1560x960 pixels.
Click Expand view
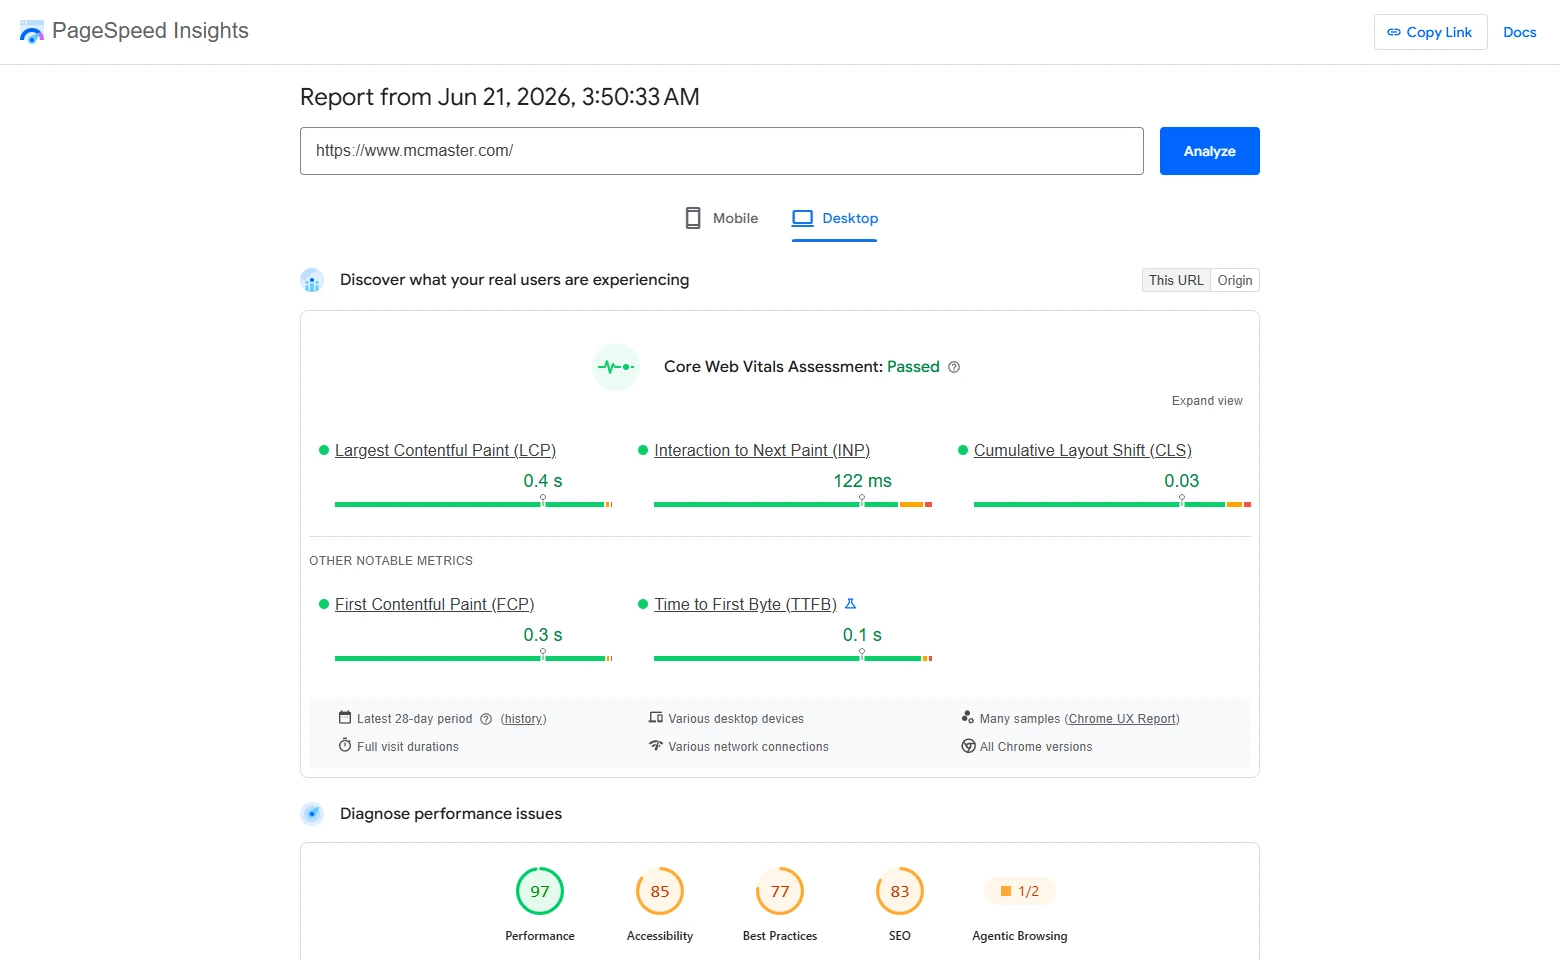[1207, 401]
